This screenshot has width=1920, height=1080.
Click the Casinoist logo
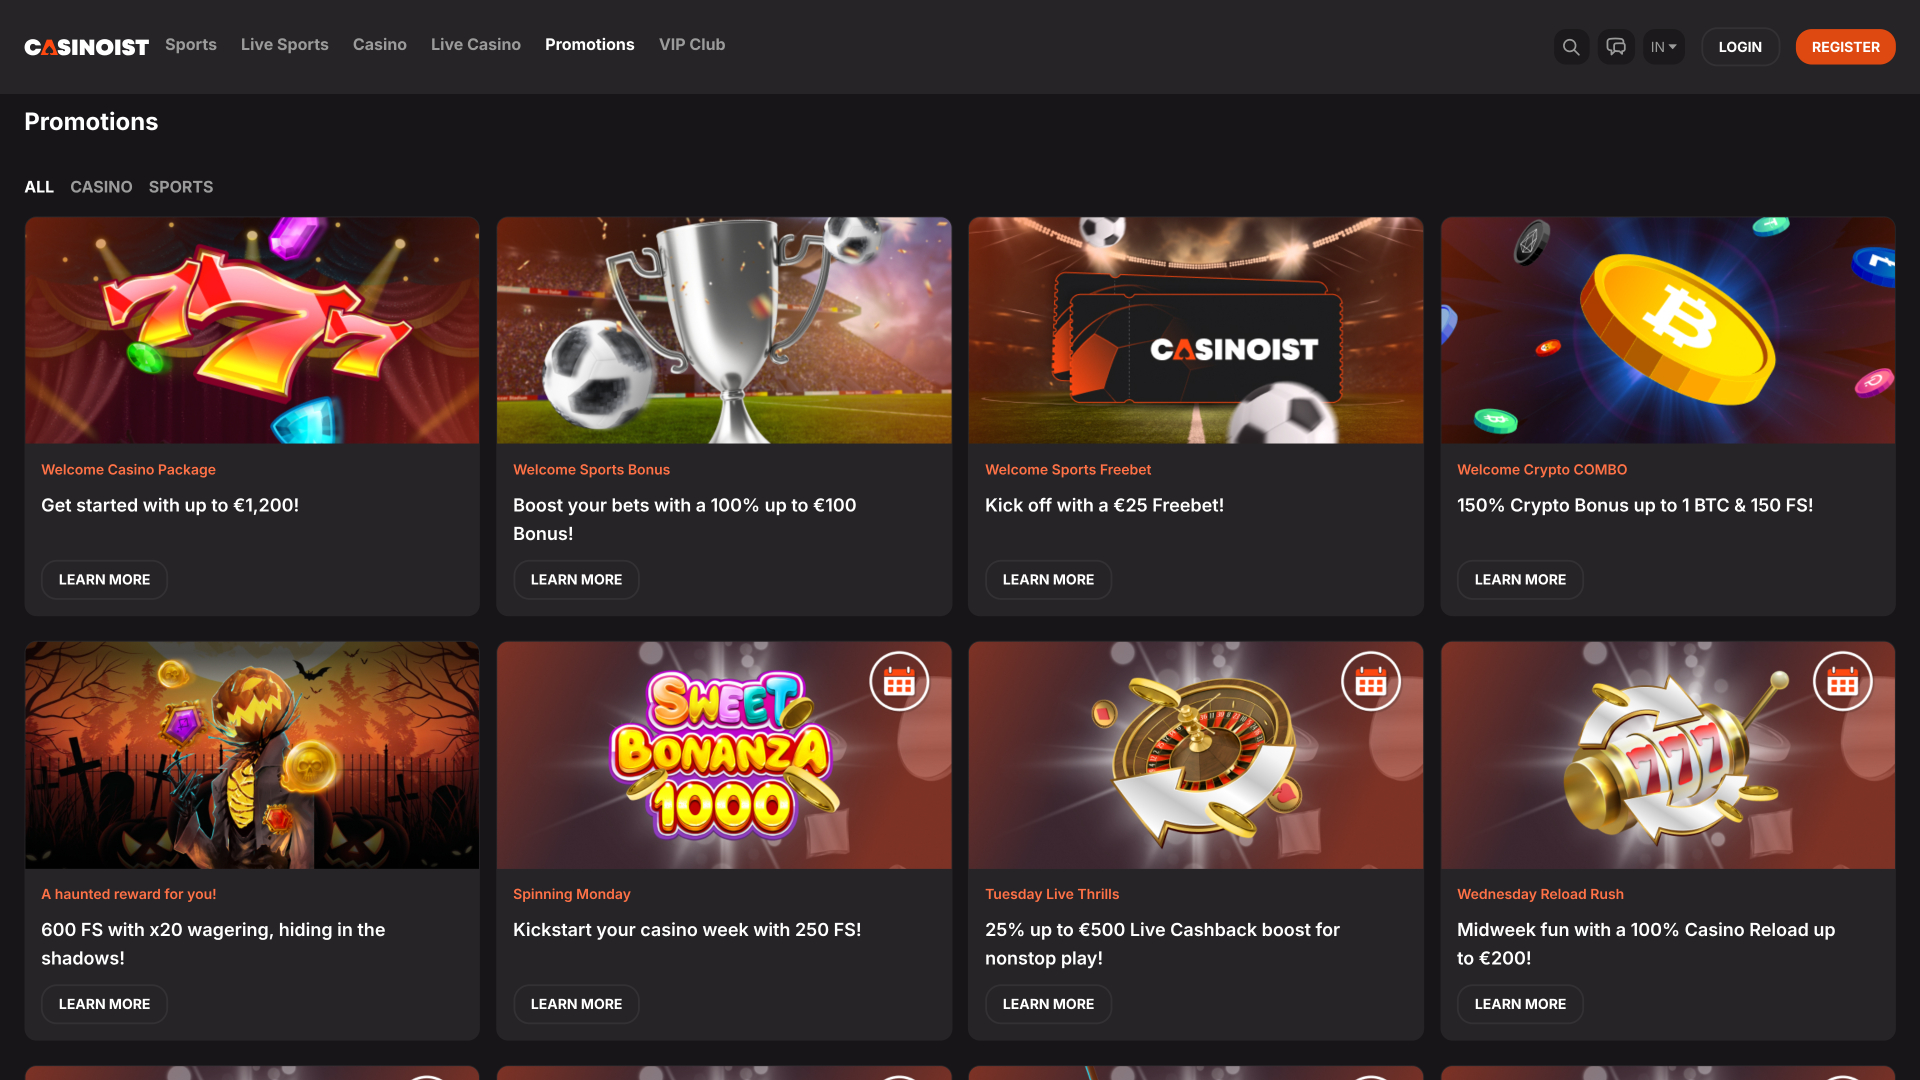coord(85,46)
